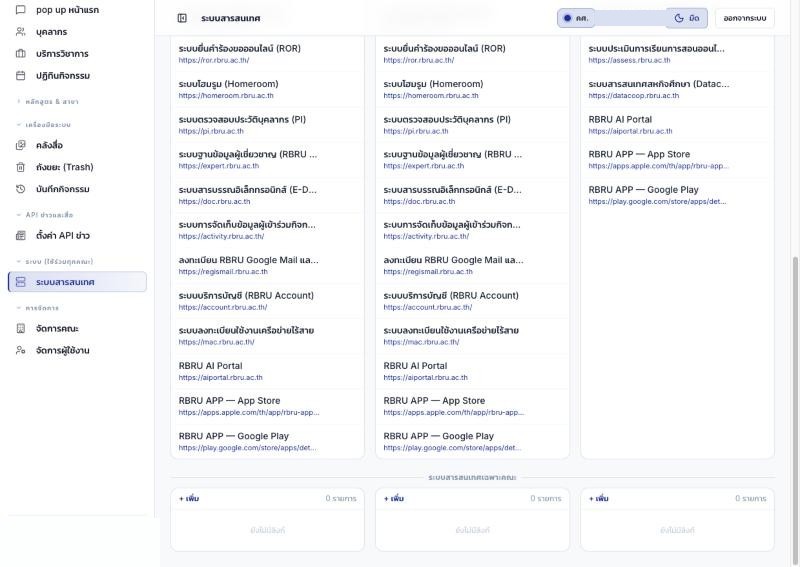Click the คลังสื่อ media library icon
Viewport: 800px width, 567px height.
click(20, 145)
